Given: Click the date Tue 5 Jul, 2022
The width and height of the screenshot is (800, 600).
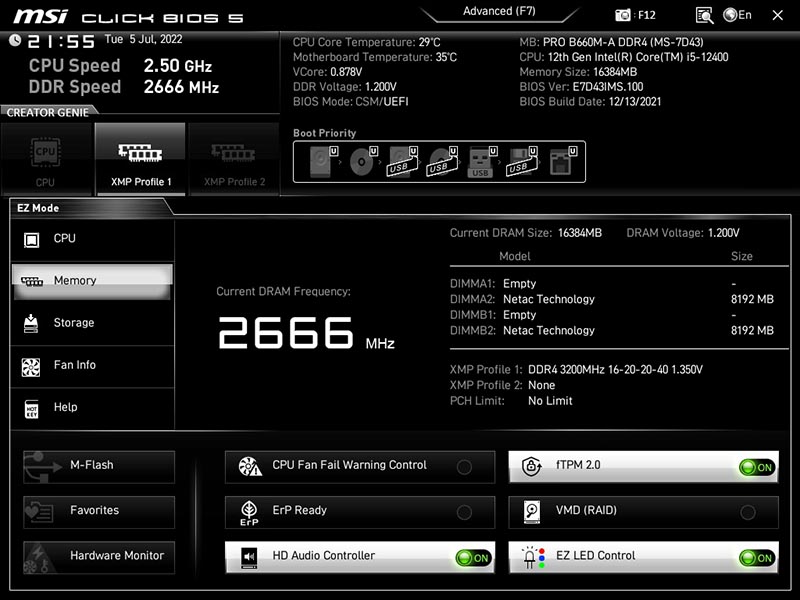Looking at the screenshot, I should click(143, 39).
